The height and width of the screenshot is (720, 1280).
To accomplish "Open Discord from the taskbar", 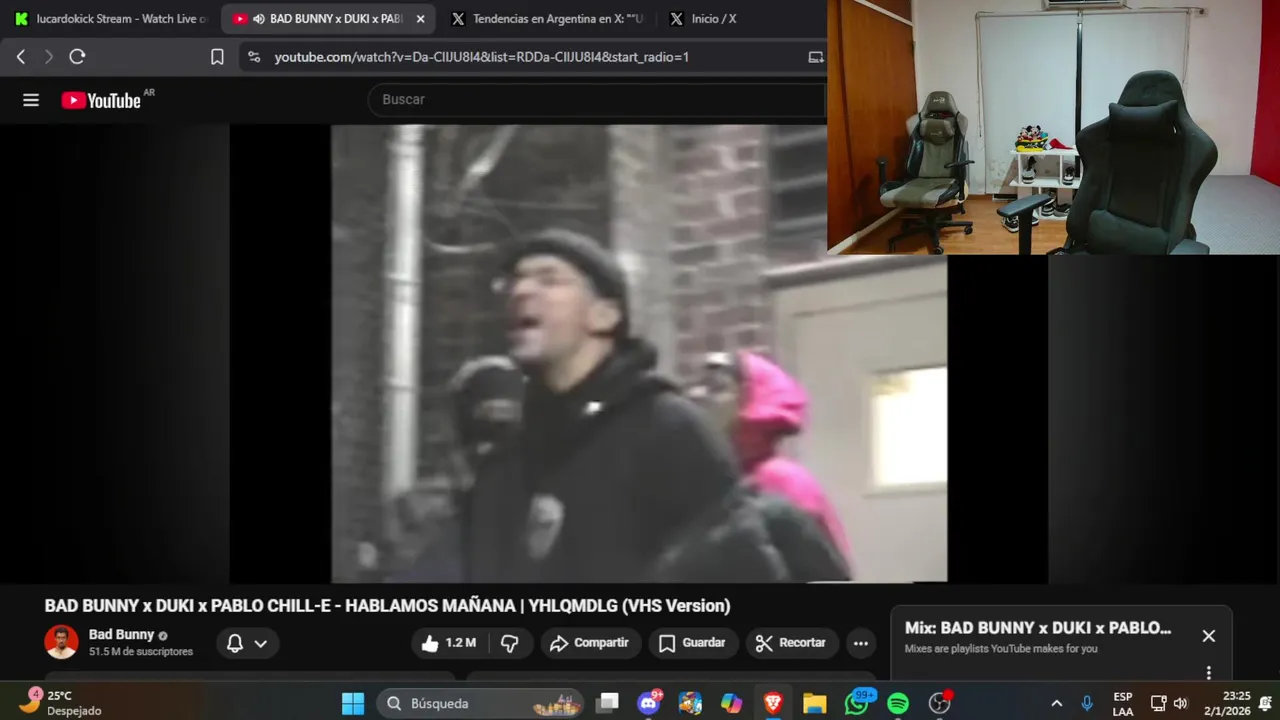I will pyautogui.click(x=649, y=703).
